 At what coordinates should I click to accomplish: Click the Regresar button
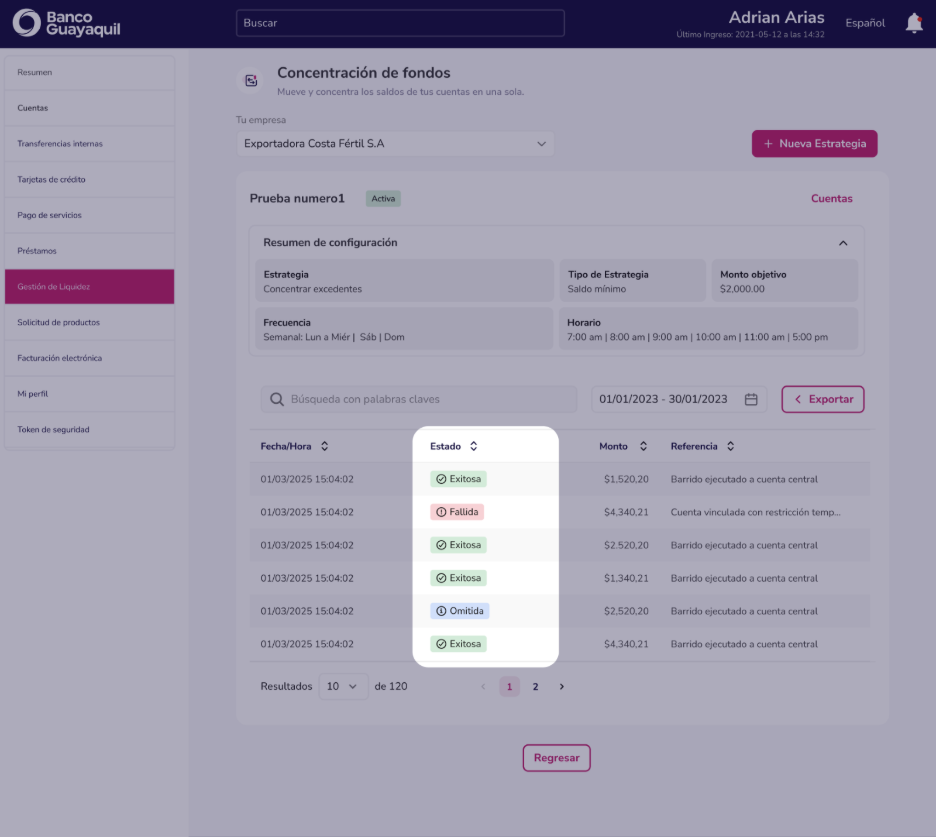(x=556, y=758)
